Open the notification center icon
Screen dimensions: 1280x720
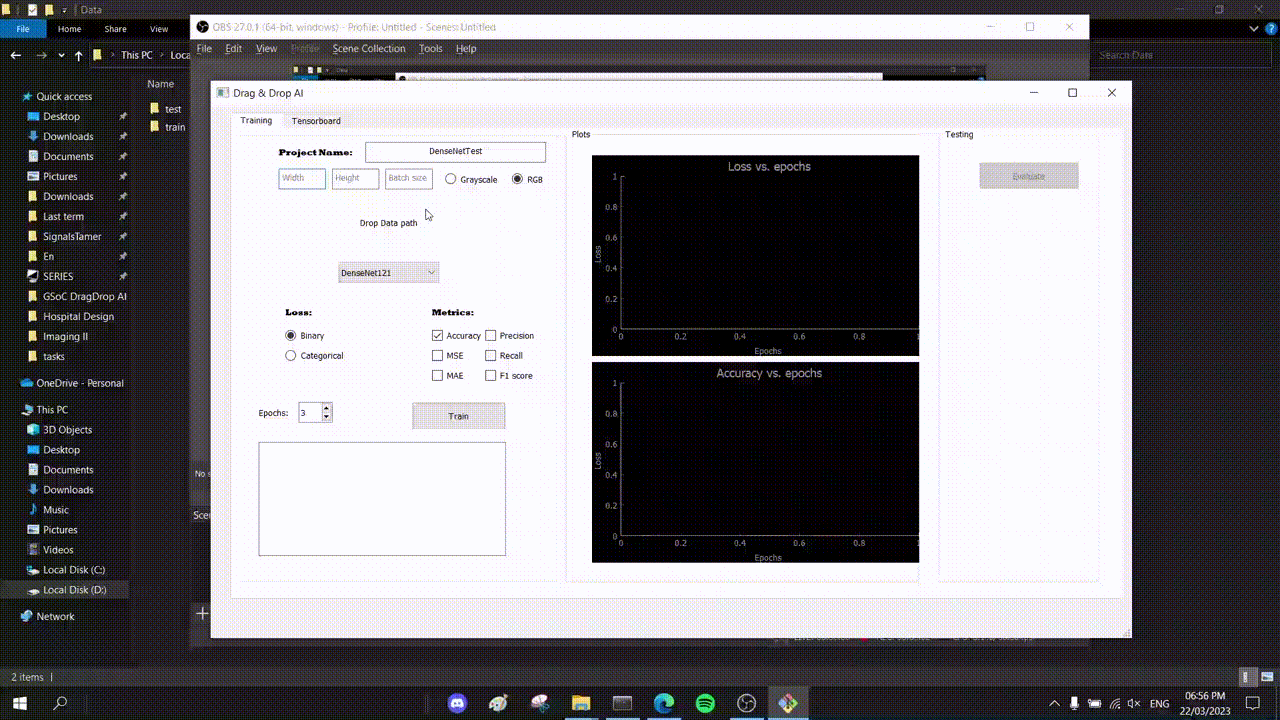pyautogui.click(x=1251, y=704)
